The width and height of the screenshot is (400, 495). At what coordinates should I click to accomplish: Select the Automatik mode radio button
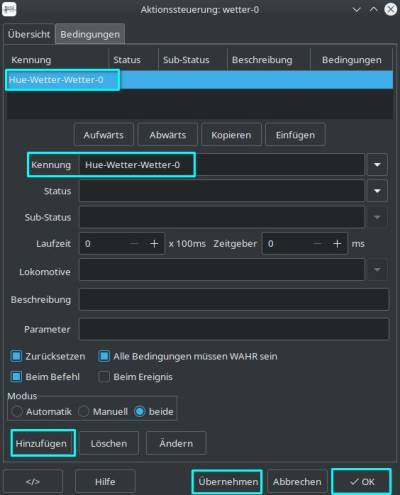click(x=17, y=412)
